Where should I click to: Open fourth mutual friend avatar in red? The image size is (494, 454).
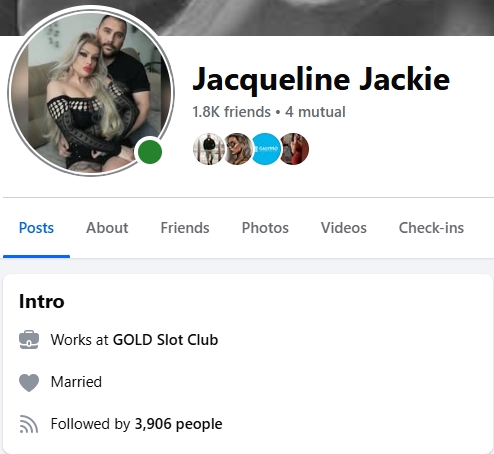click(294, 149)
